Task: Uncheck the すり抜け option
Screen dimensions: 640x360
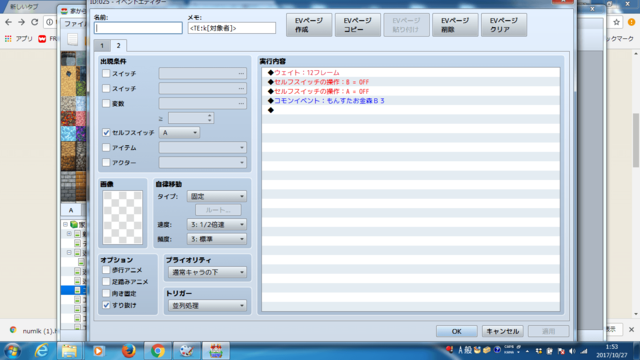Action: pyautogui.click(x=106, y=305)
